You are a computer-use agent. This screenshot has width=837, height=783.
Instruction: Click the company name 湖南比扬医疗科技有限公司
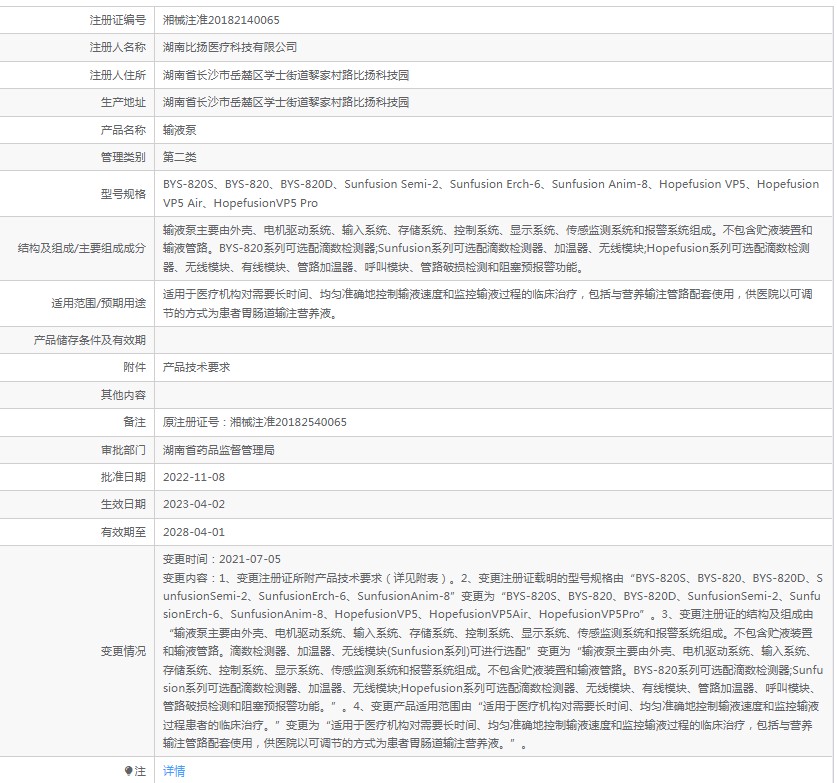click(230, 48)
